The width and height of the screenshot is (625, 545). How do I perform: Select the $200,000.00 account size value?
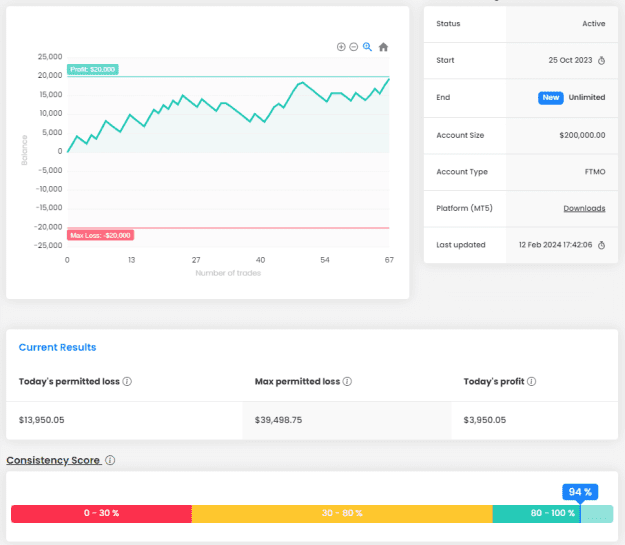coord(582,135)
